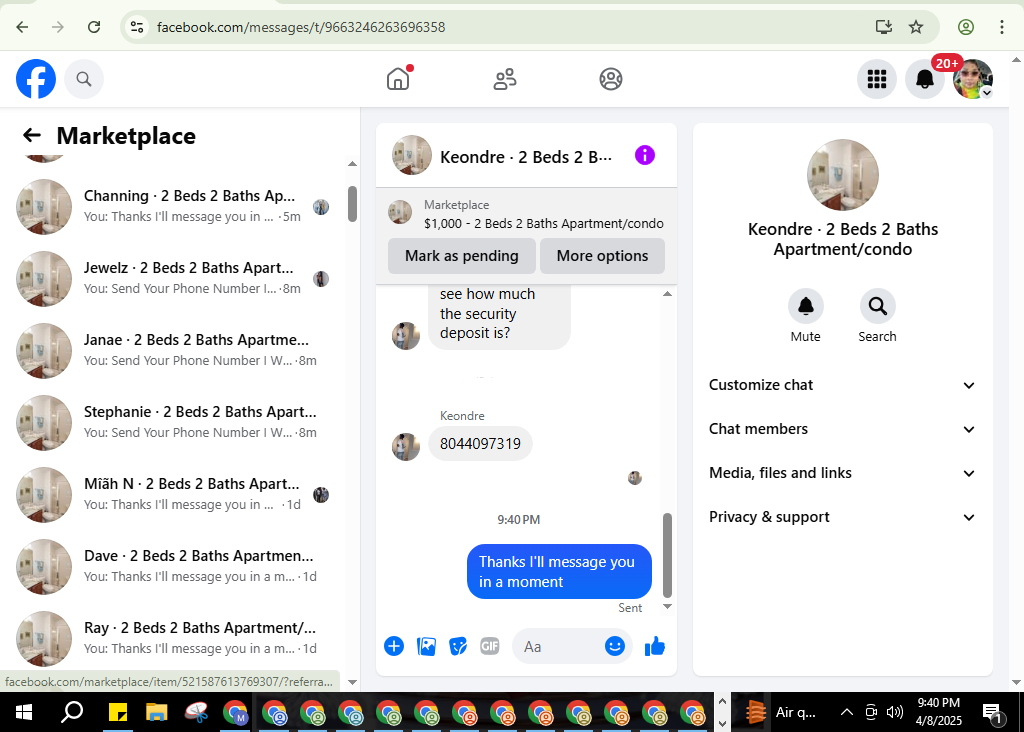The height and width of the screenshot is (732, 1024).
Task: Expand Customize chat section
Action: tap(842, 385)
